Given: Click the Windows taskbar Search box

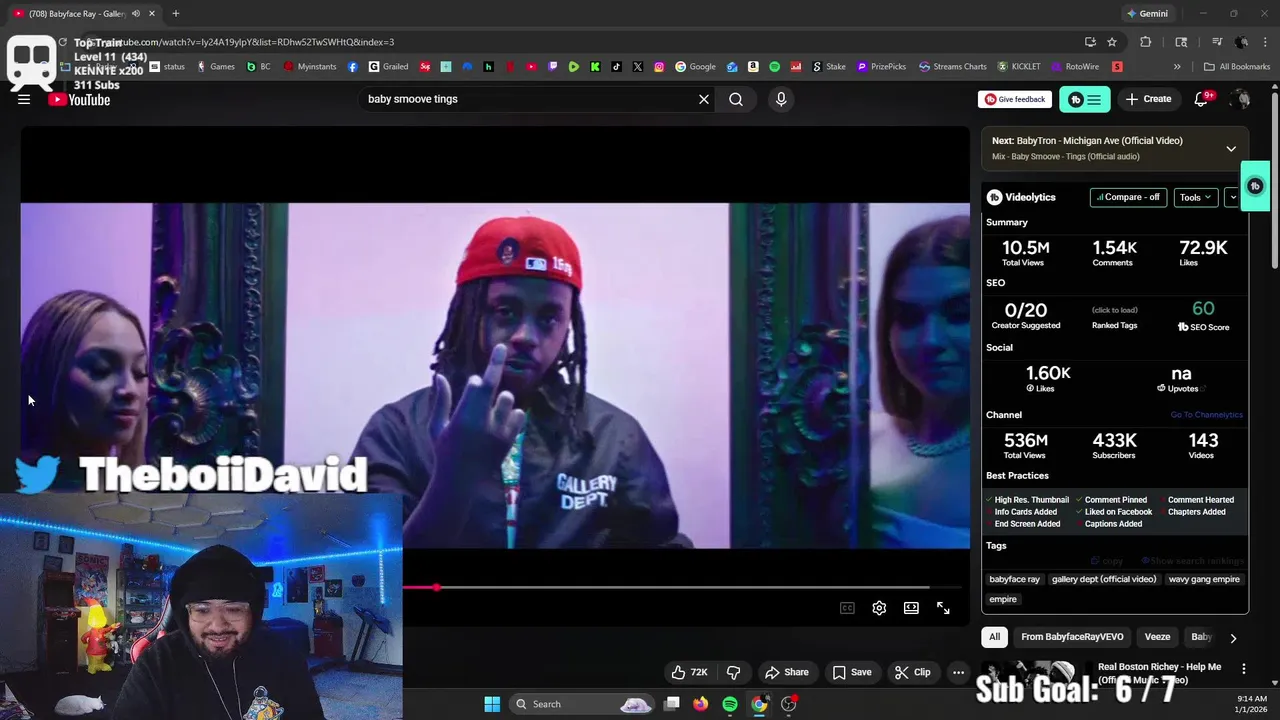Looking at the screenshot, I should [582, 704].
